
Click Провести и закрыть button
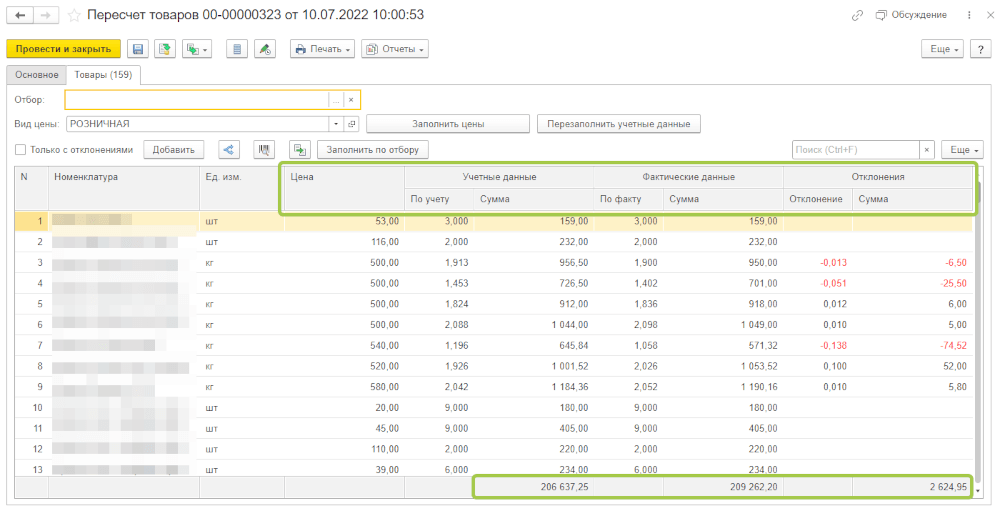(63, 49)
